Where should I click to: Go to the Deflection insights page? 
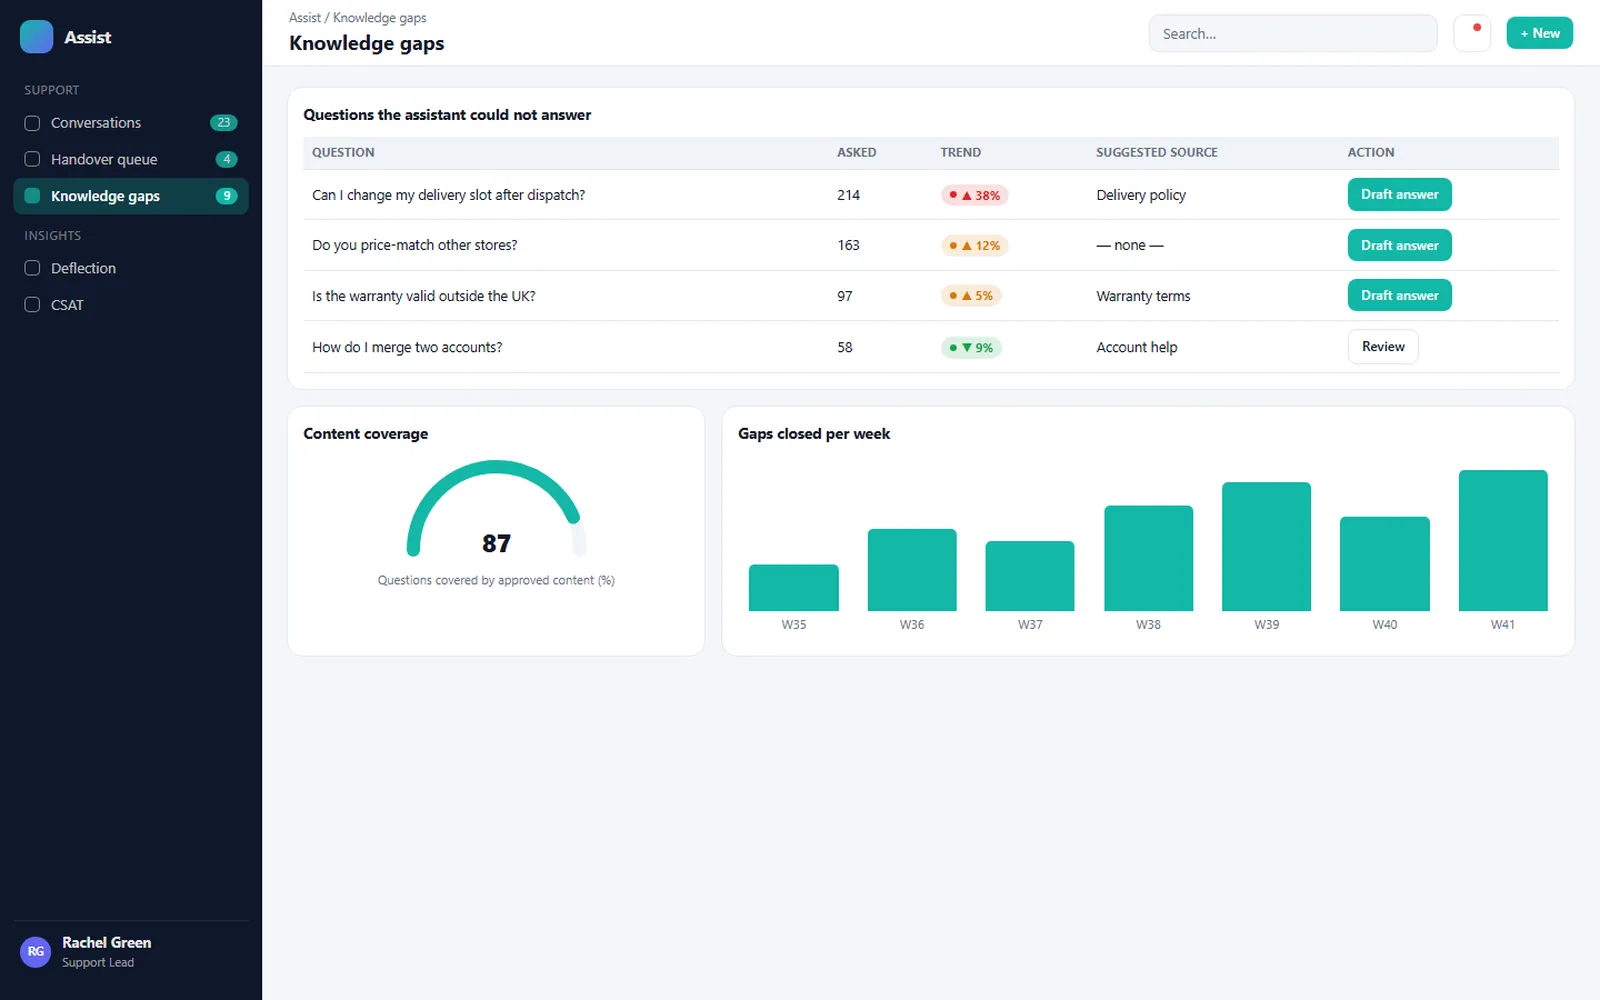131,268
